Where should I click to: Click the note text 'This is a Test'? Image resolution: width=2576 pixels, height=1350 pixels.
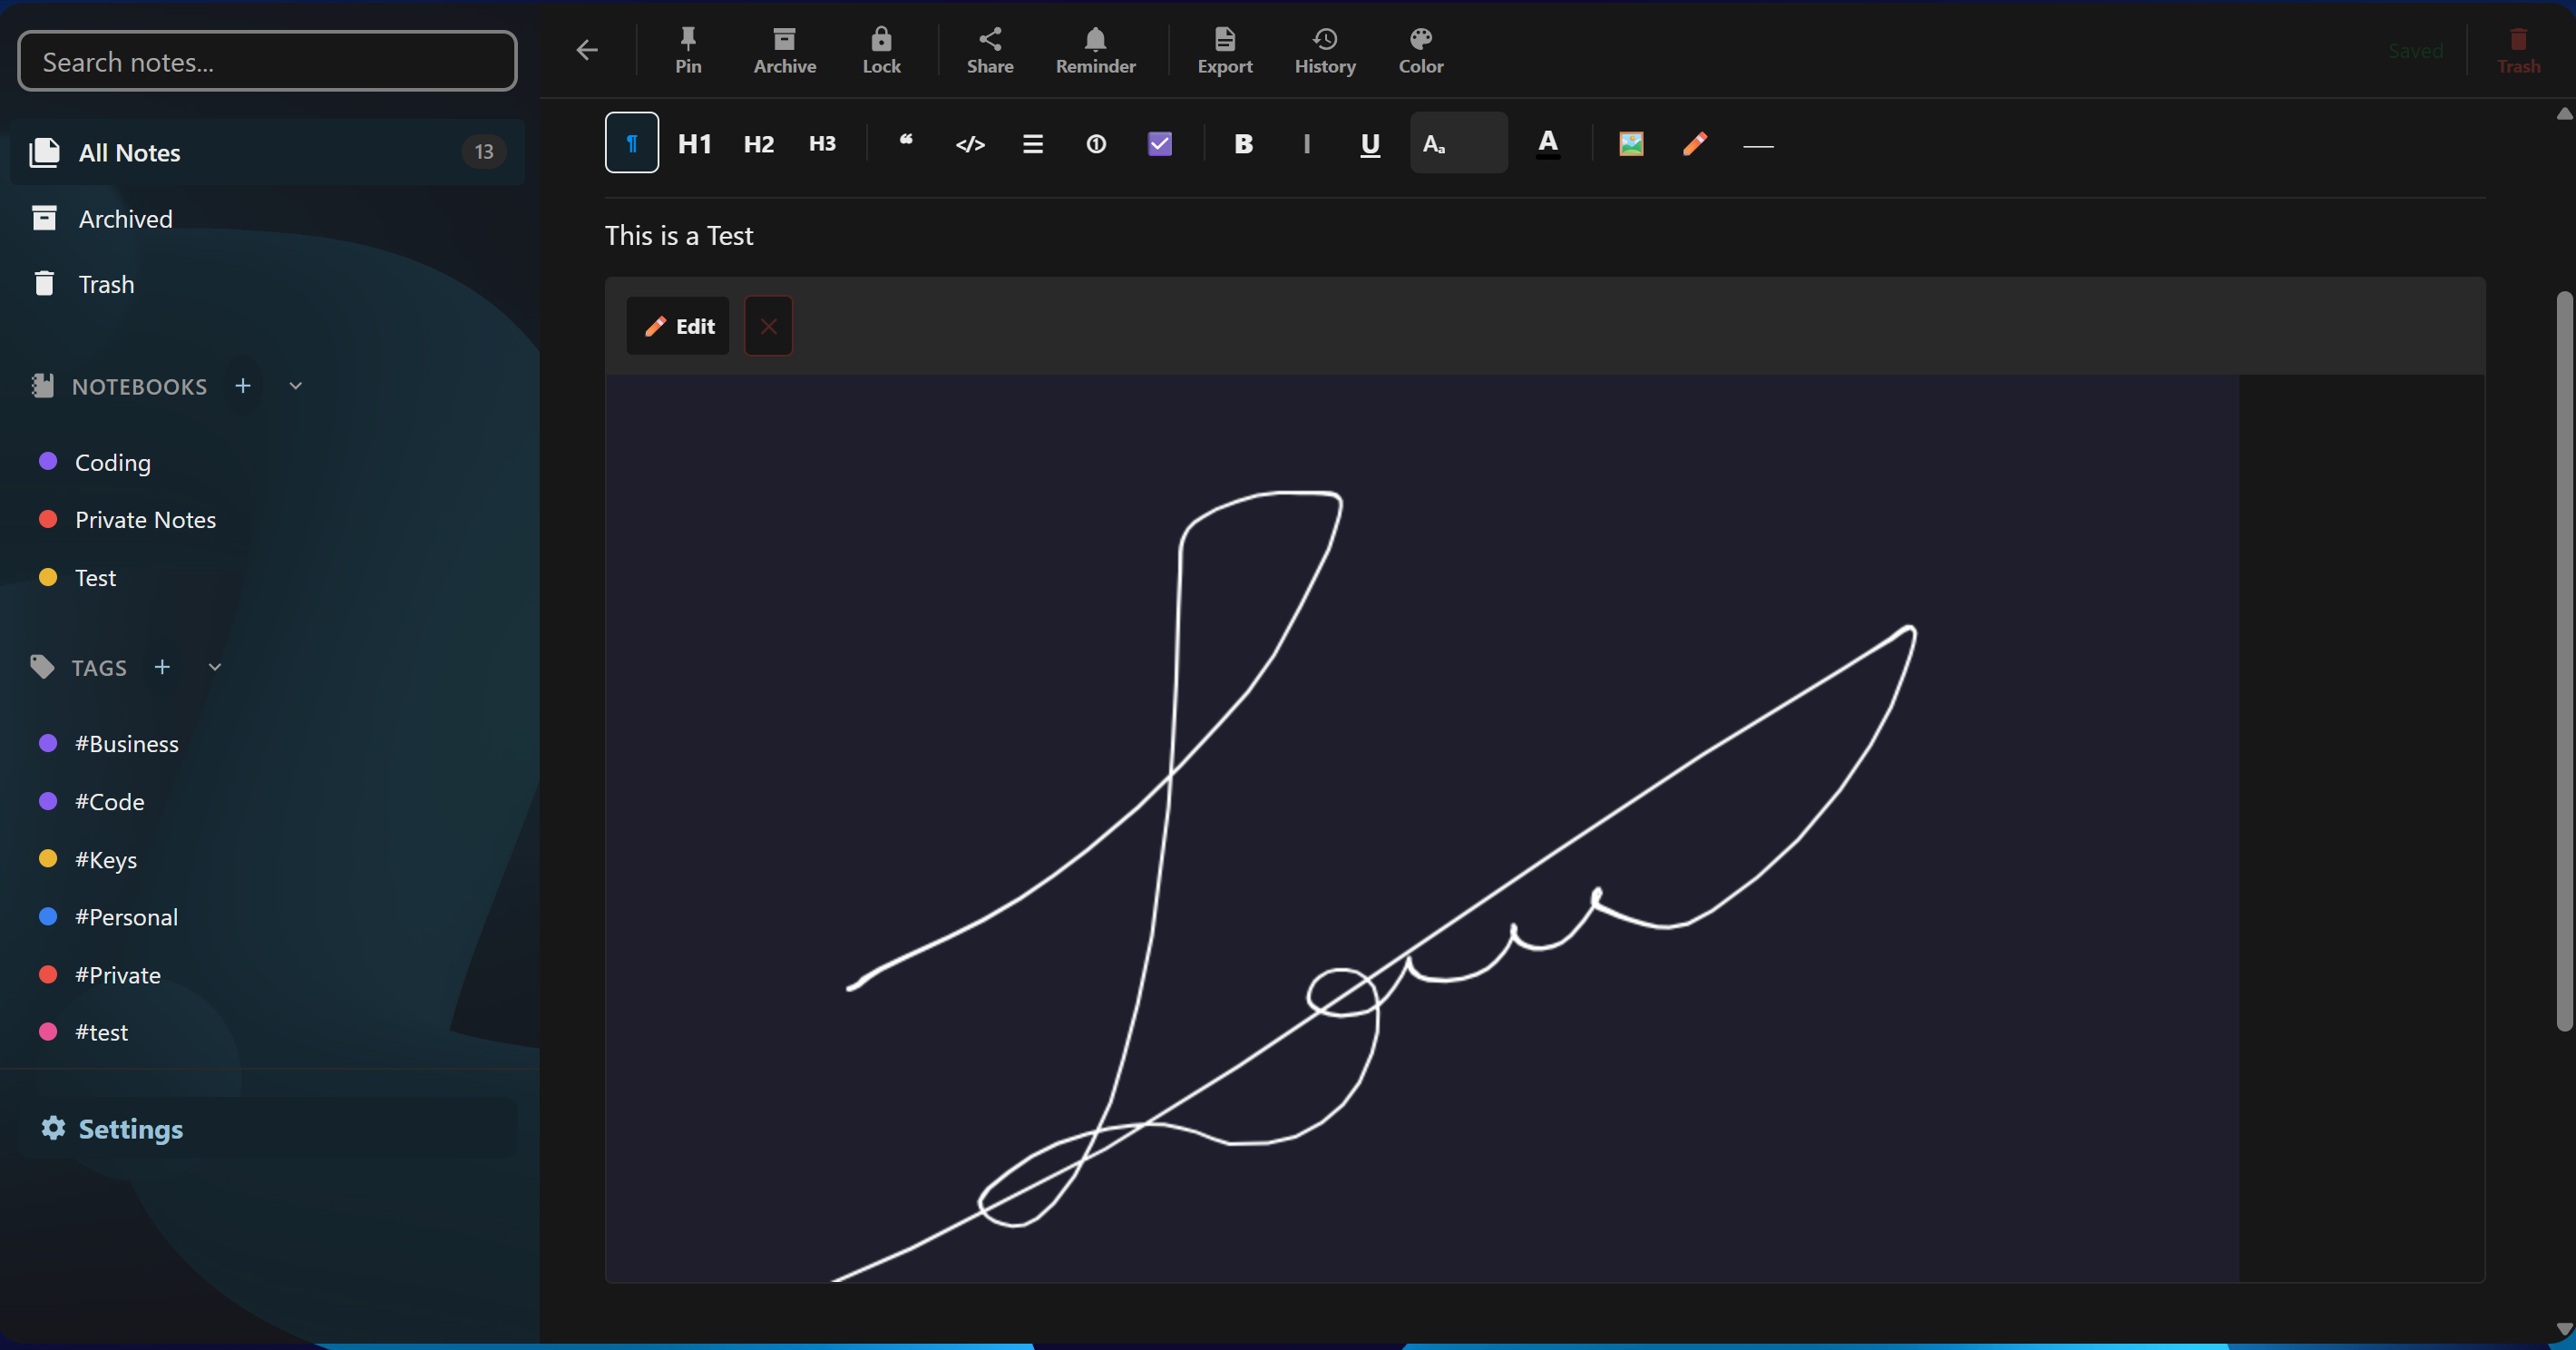(679, 236)
